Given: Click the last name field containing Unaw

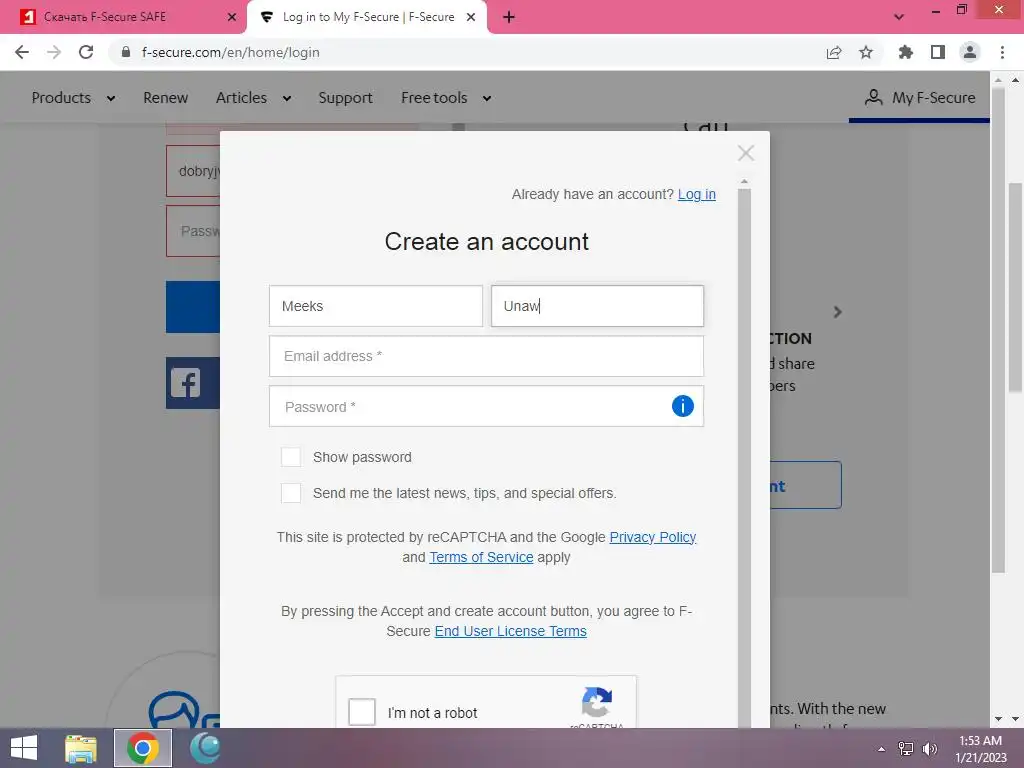Looking at the screenshot, I should [x=597, y=306].
